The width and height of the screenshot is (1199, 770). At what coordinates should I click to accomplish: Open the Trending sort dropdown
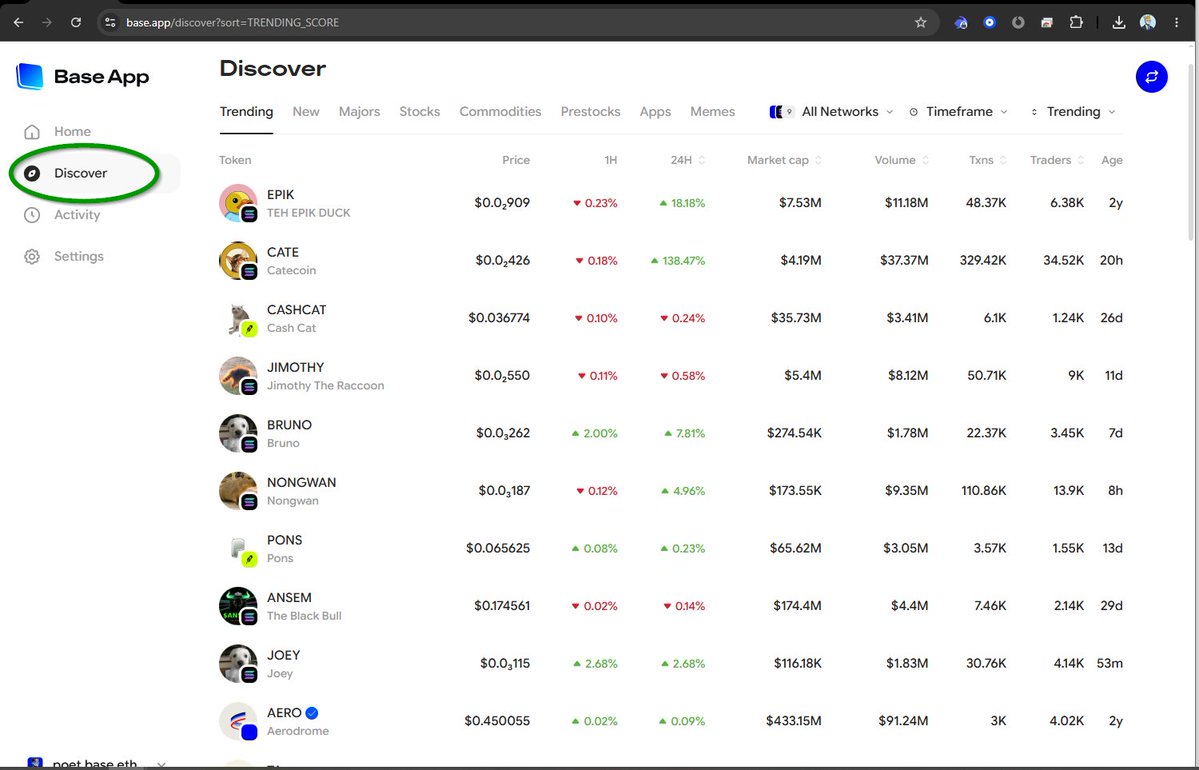1073,112
